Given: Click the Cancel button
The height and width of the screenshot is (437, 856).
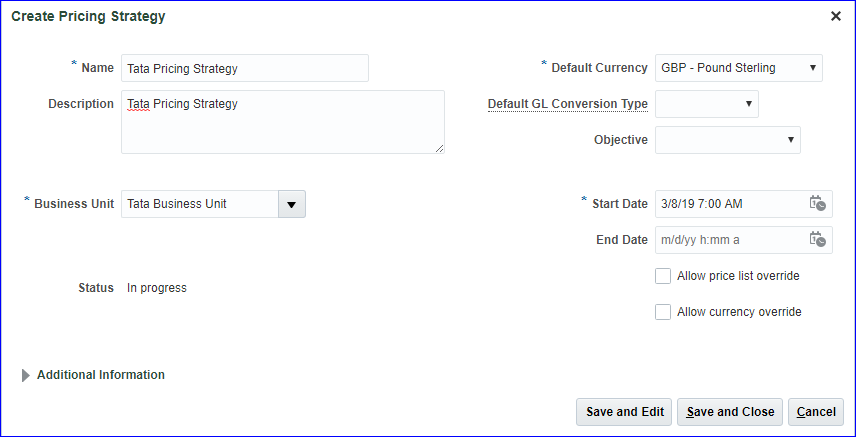Looking at the screenshot, I should point(816,412).
